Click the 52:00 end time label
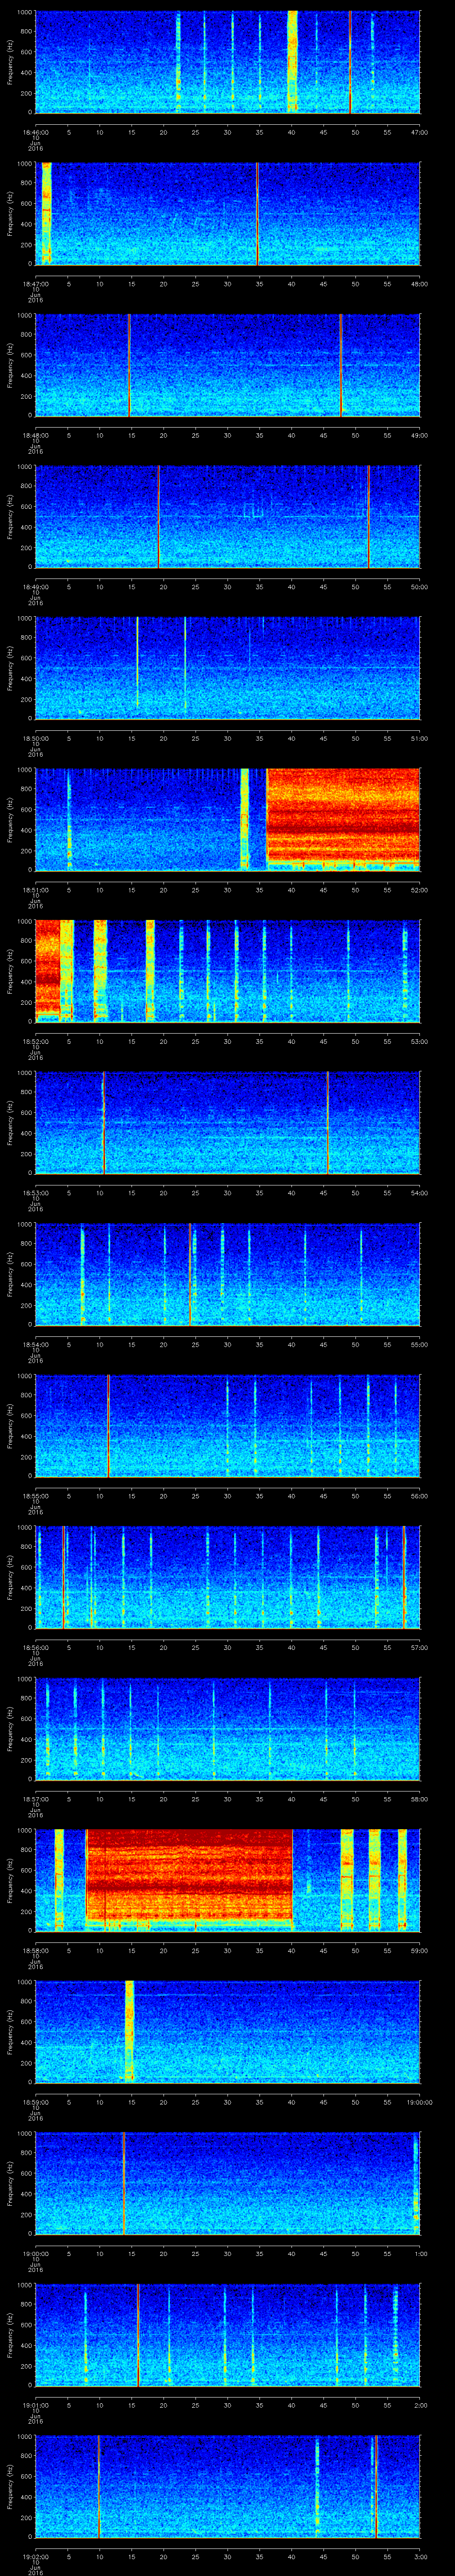 point(419,890)
